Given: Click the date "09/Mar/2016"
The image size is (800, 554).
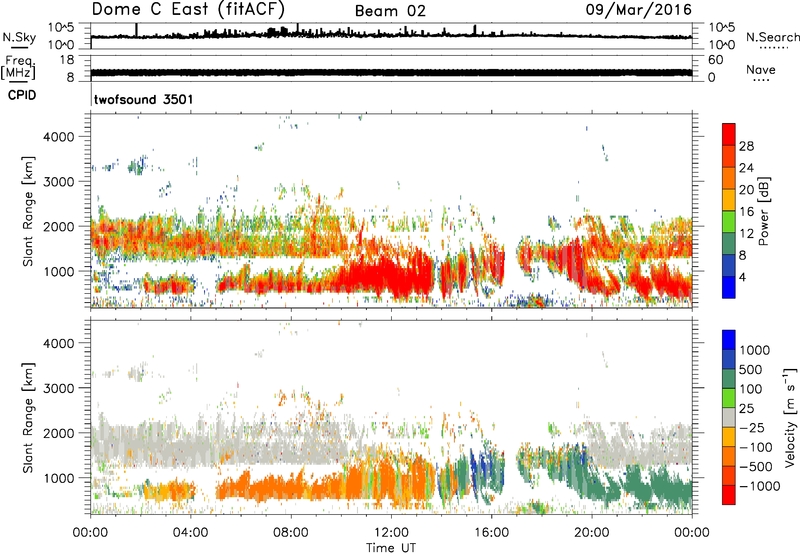Looking at the screenshot, I should pyautogui.click(x=638, y=10).
